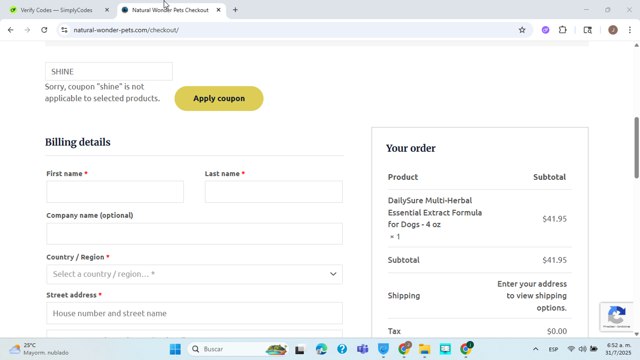Switch to Verify Codes — SimplyCodes tab
Screen dimensions: 640x360
tap(56, 10)
